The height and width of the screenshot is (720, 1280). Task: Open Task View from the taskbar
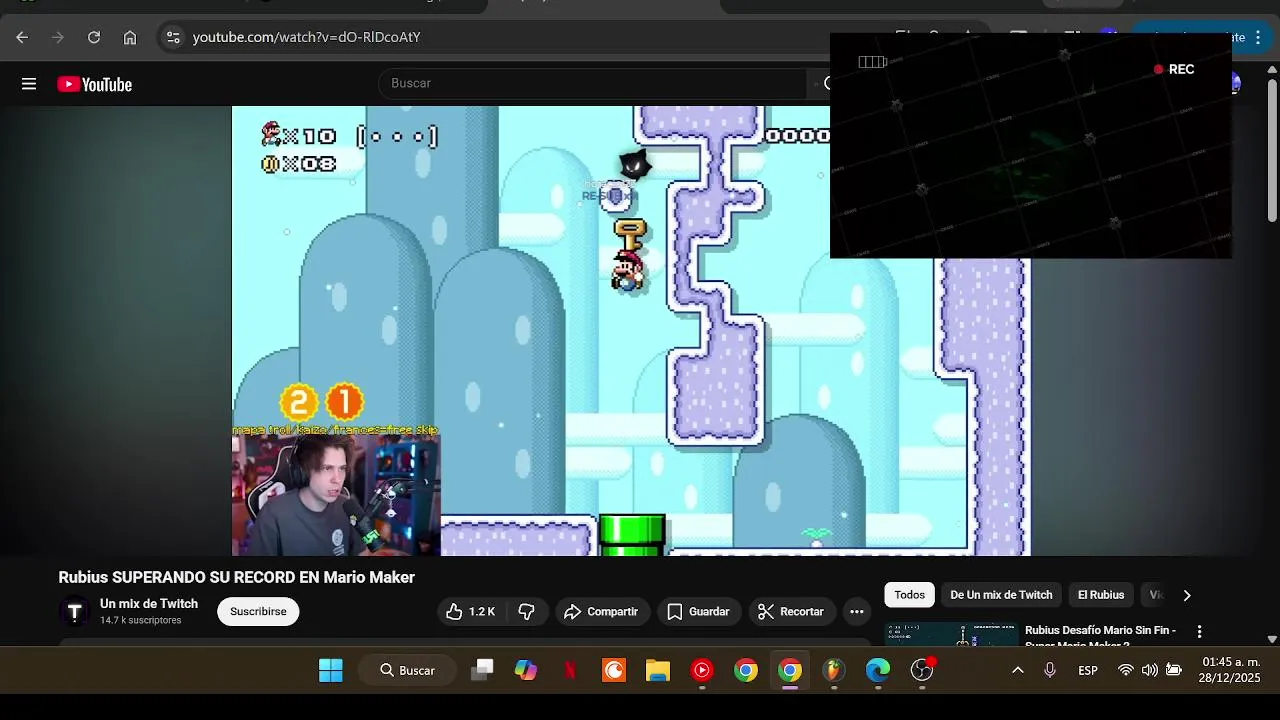click(482, 670)
